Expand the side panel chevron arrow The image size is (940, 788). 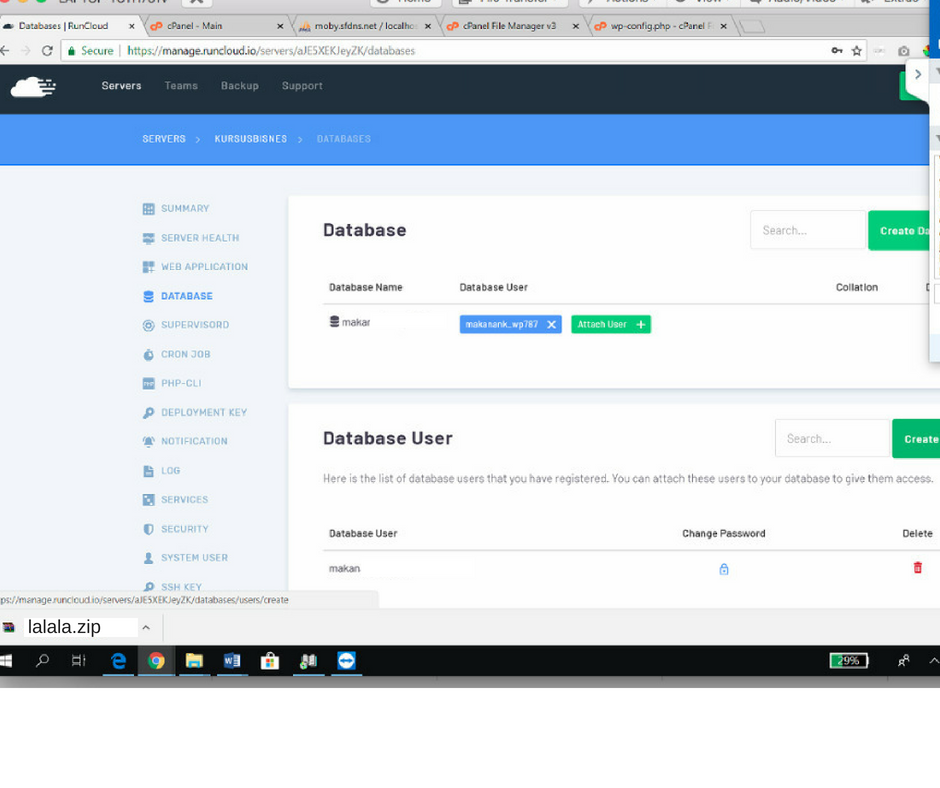(x=917, y=74)
